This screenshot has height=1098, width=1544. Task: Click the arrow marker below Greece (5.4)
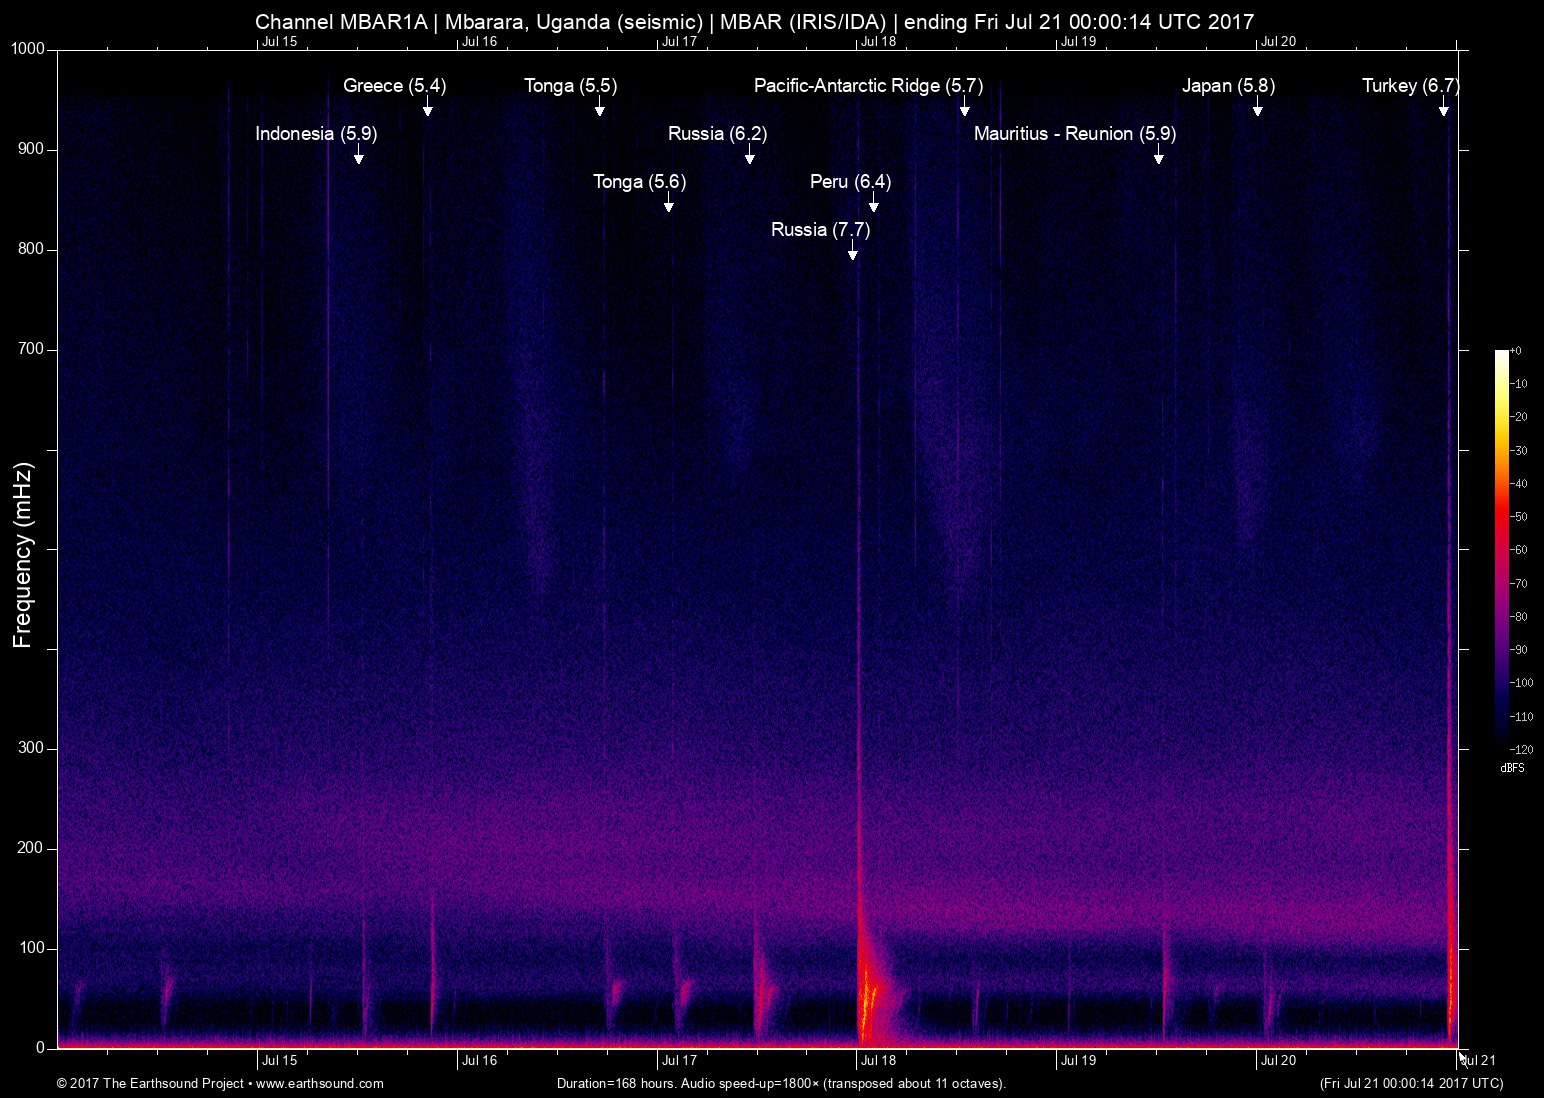(427, 108)
